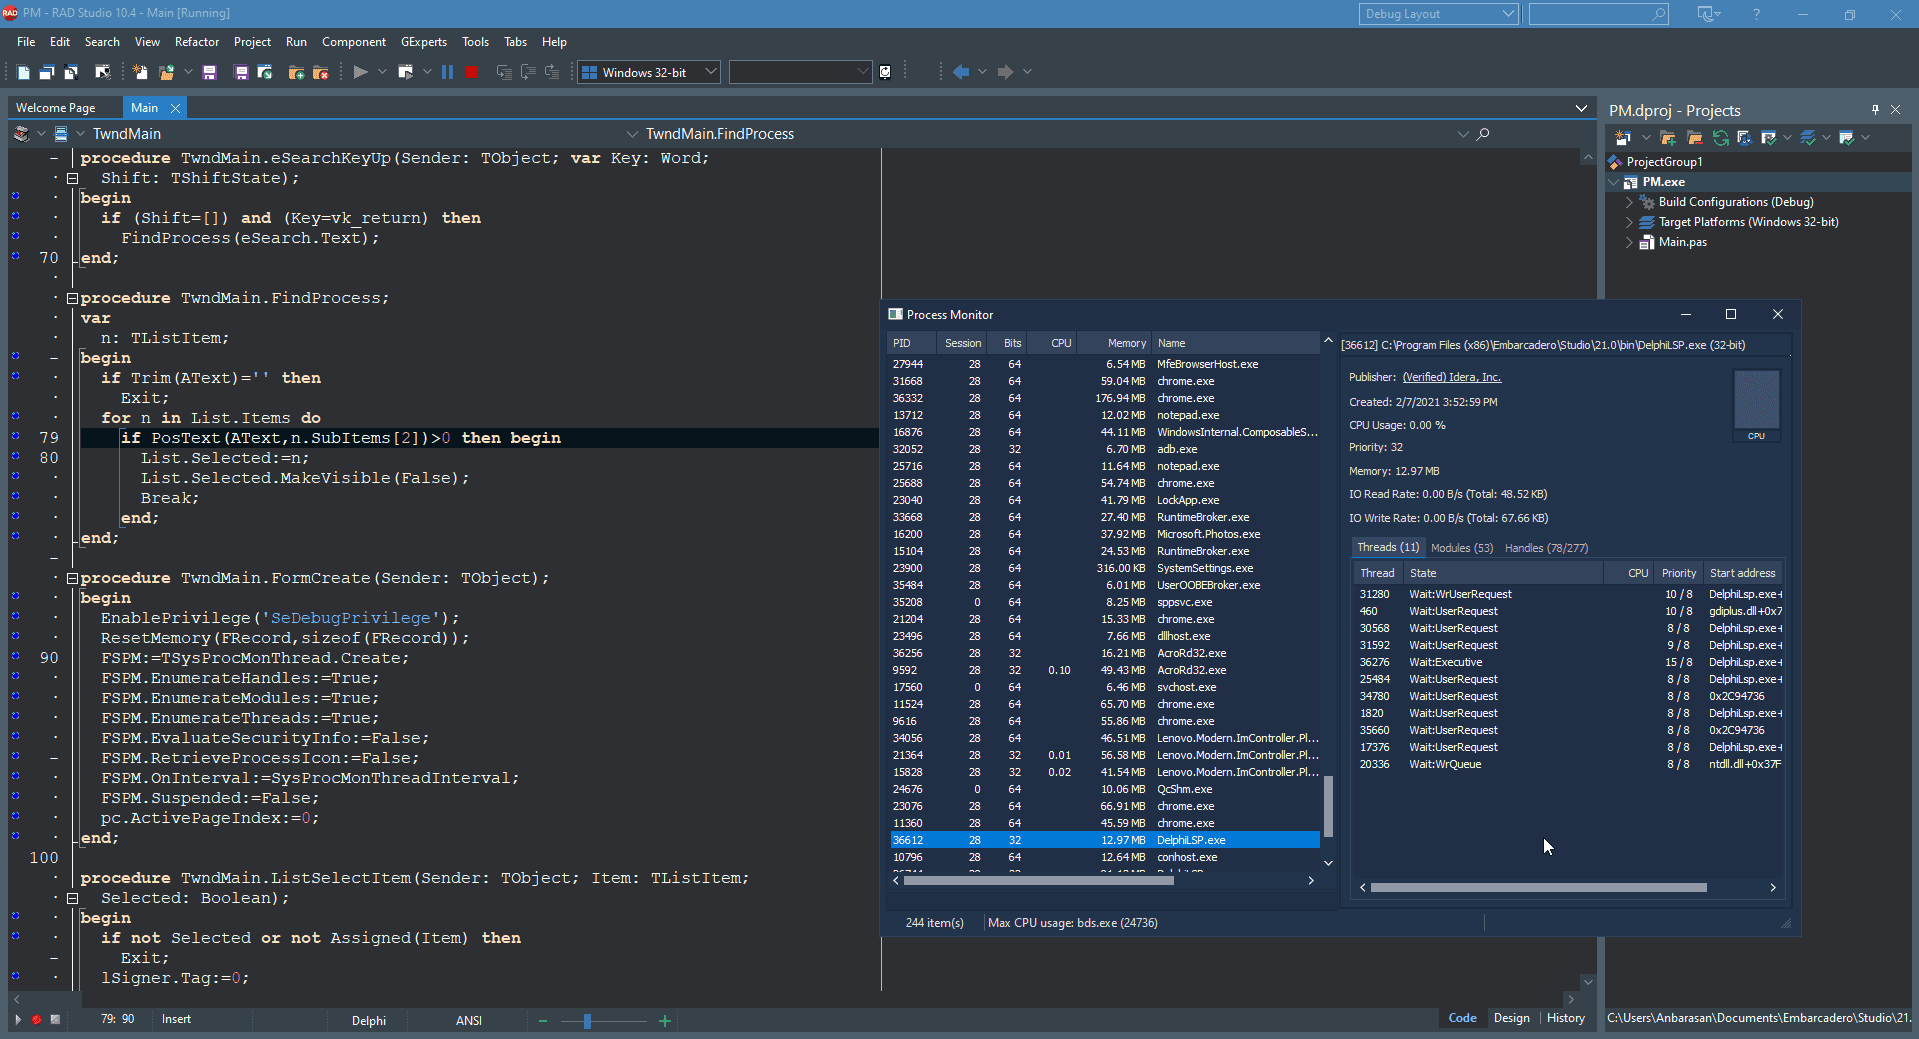This screenshot has height=1039, width=1919.
Task: Switch to the Welcome Page tab
Action: [x=56, y=108]
